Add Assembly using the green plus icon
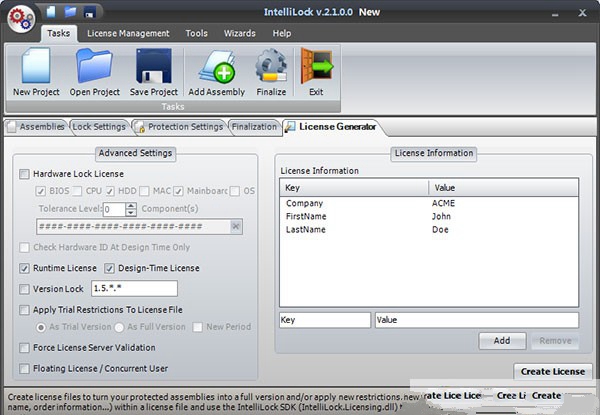Viewport: 600px width, 415px height. pos(217,72)
